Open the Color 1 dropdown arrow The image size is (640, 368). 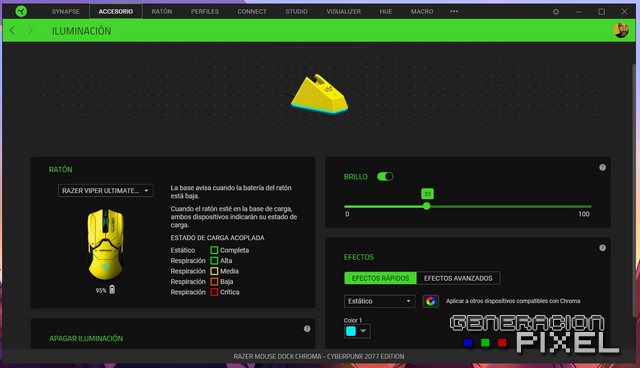363,331
